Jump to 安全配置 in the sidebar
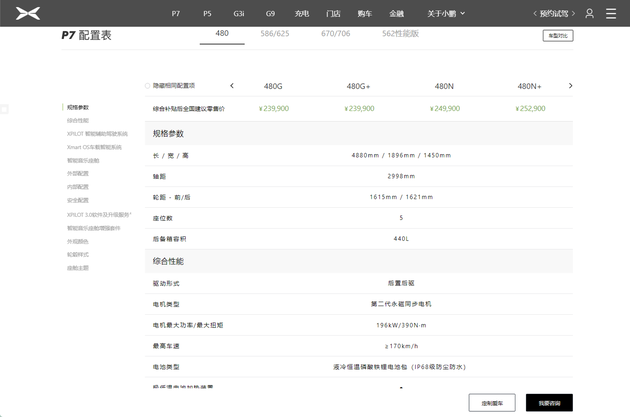This screenshot has height=417, width=630. coord(78,201)
